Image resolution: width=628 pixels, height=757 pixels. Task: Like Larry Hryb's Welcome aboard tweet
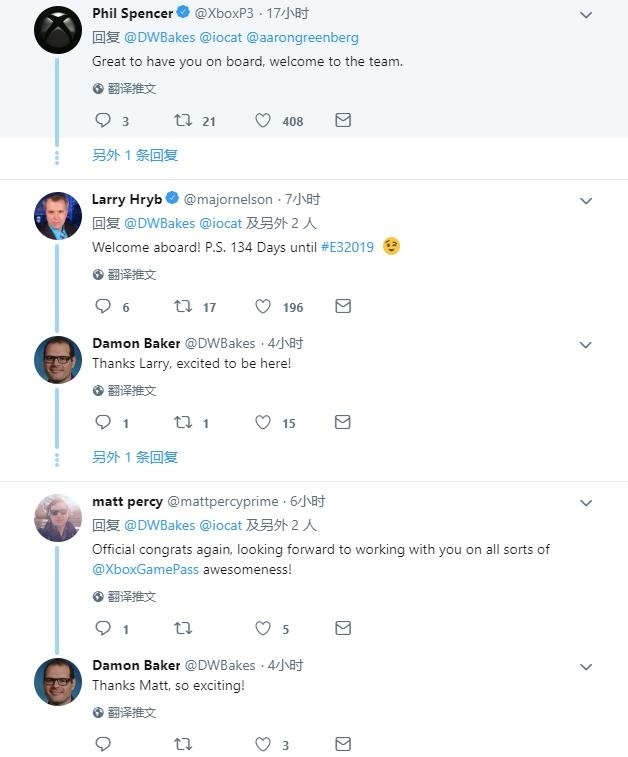pyautogui.click(x=263, y=307)
